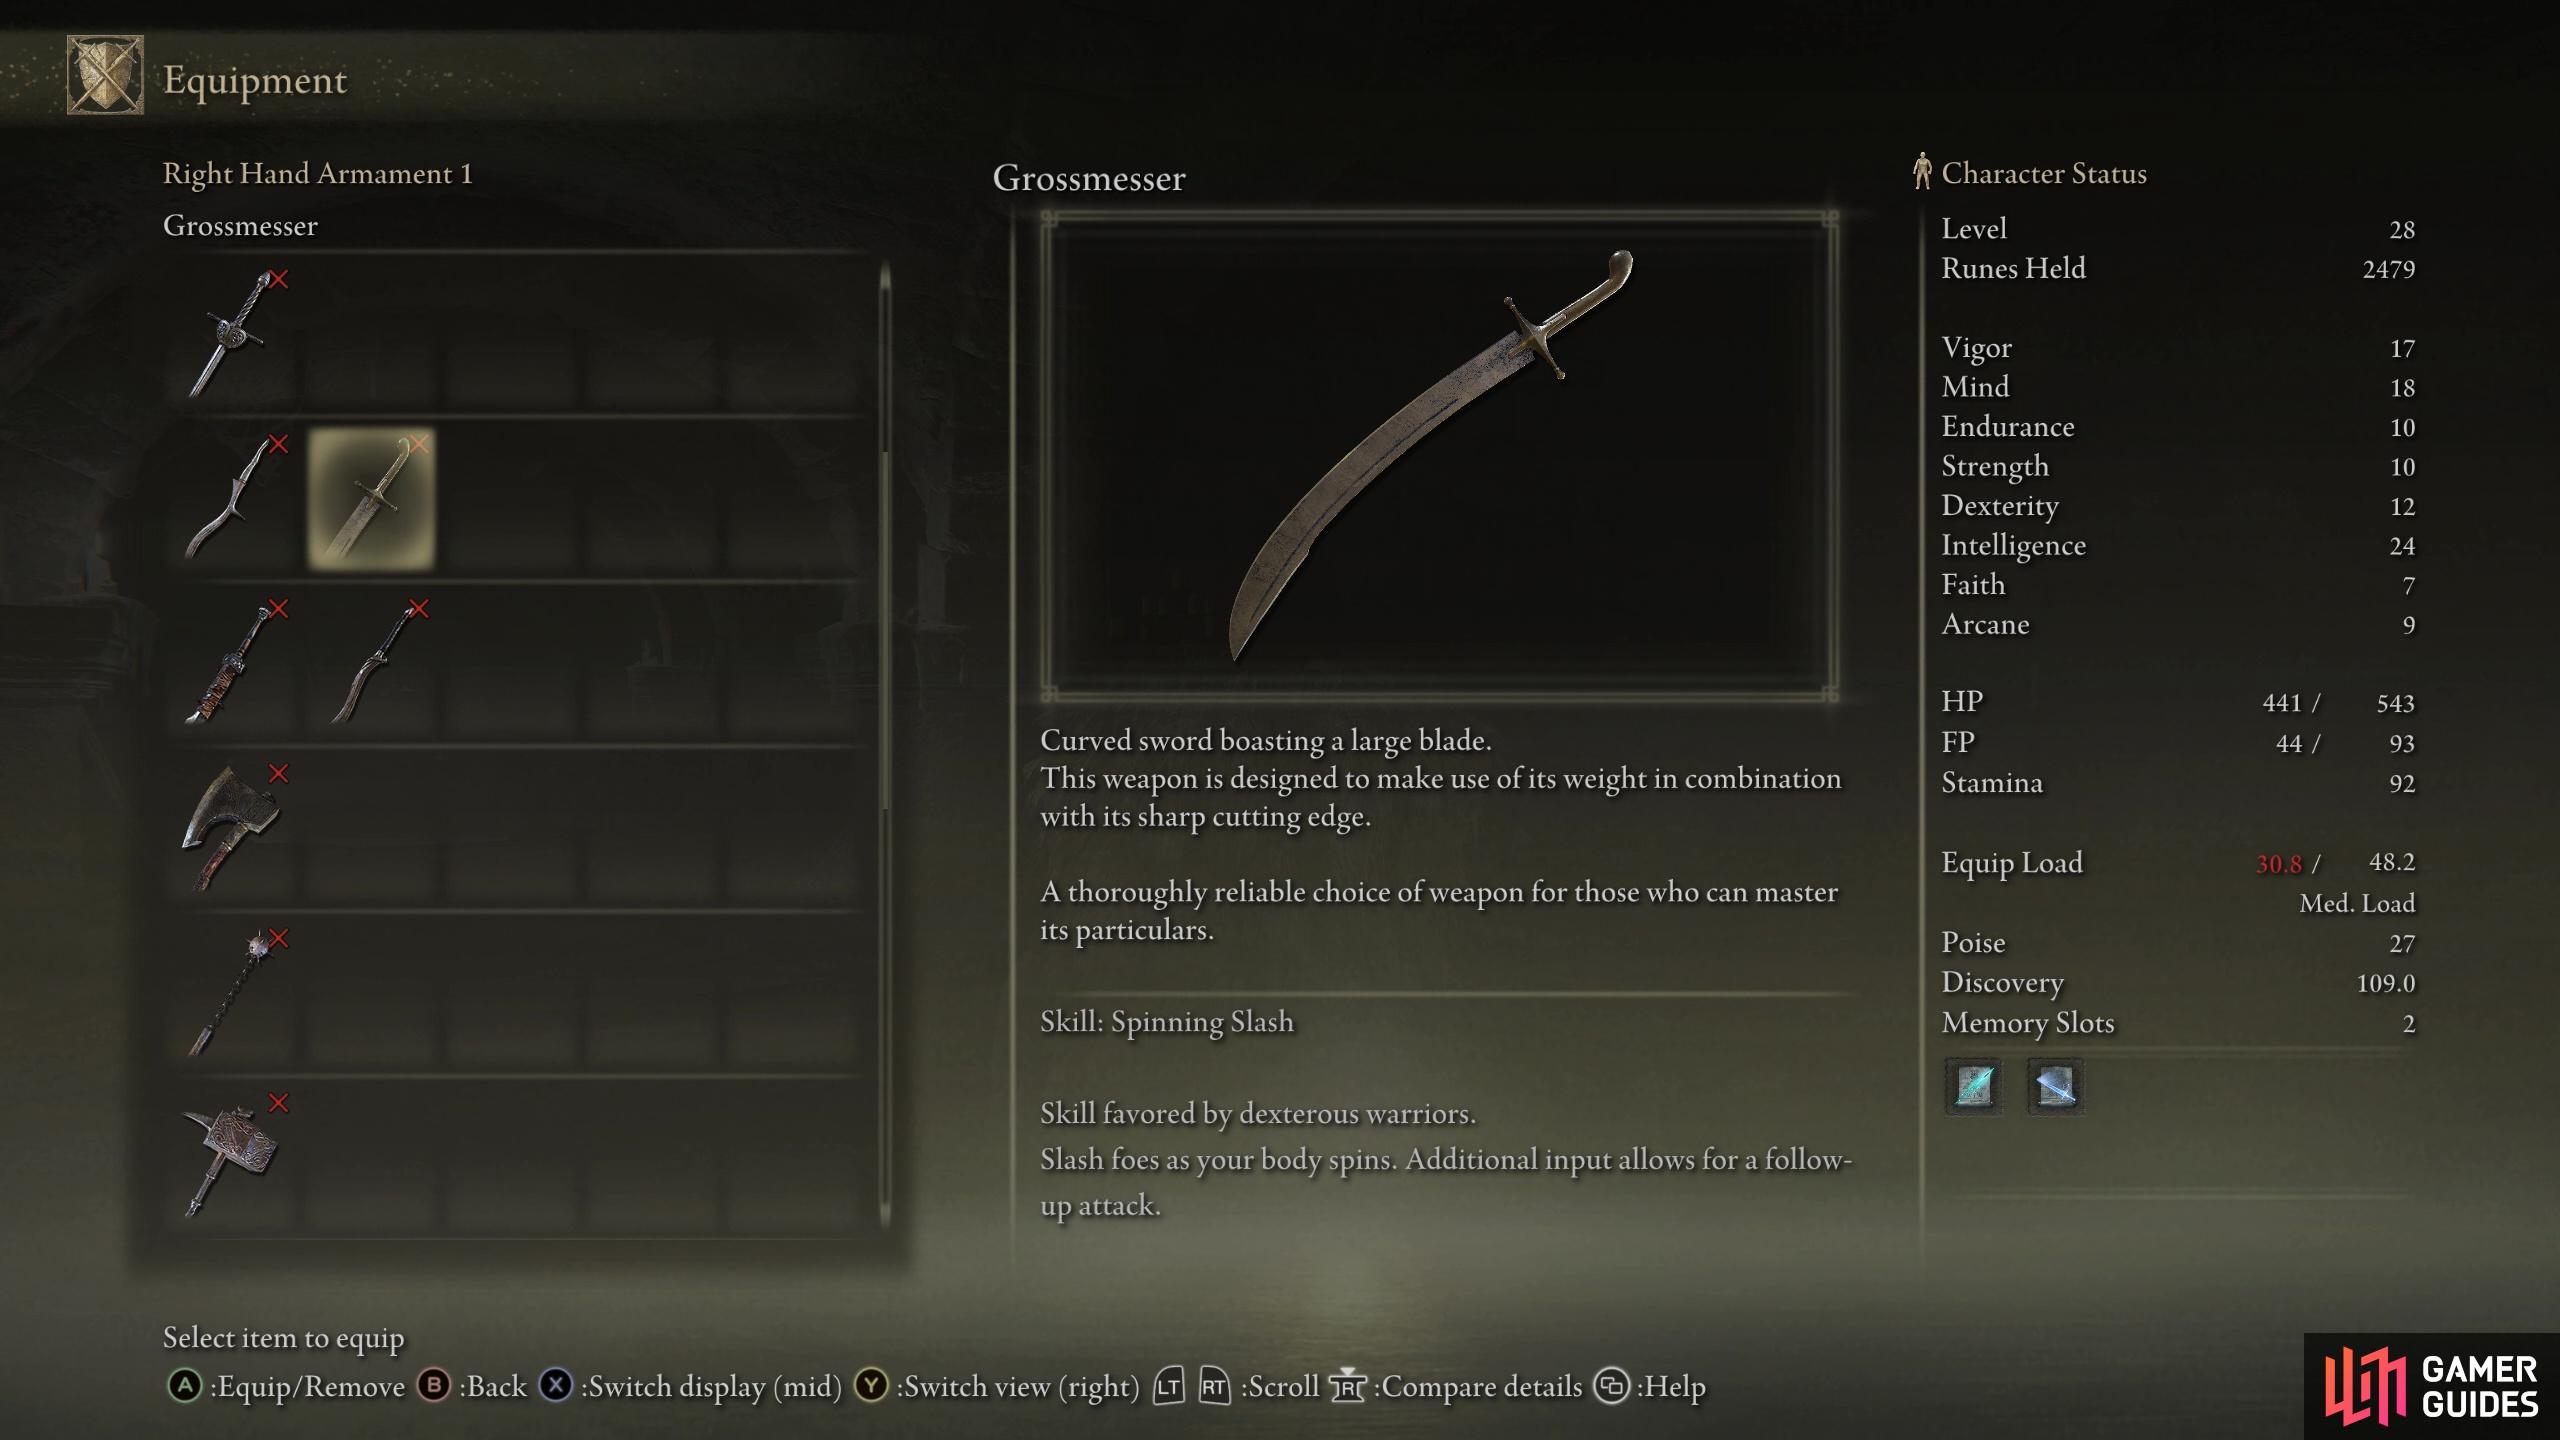
Task: Click the second memorized spell icon
Action: [2055, 1086]
